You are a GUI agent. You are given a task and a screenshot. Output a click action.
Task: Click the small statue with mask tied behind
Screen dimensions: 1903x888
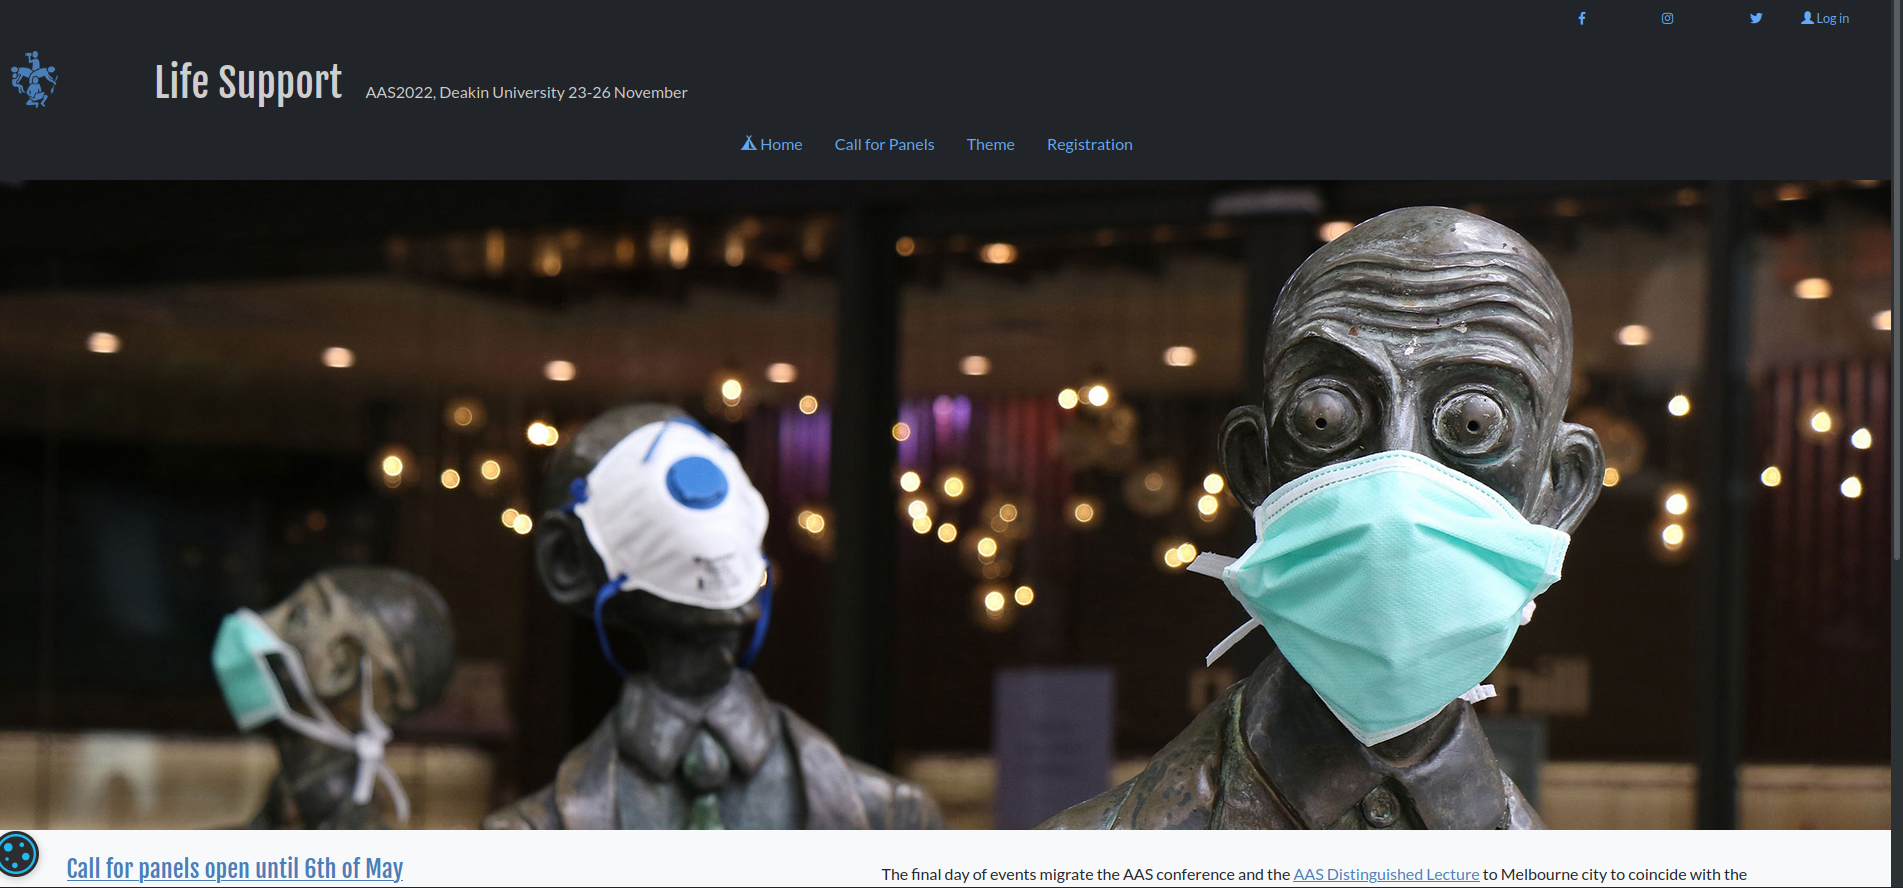(x=330, y=680)
